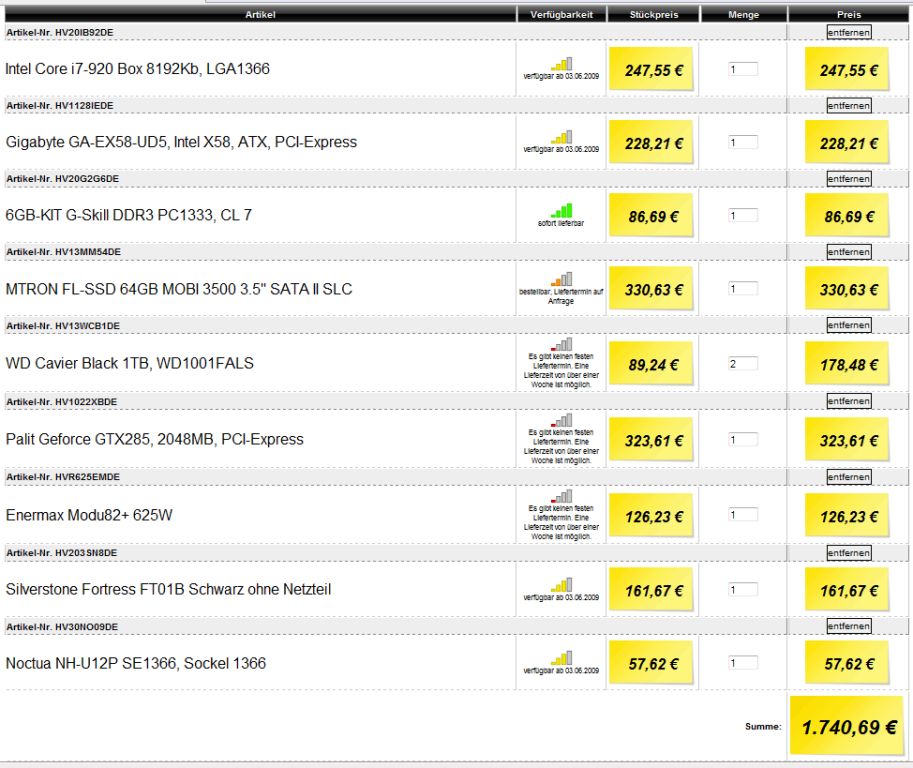
Task: Remove the Noctua NH-U12P item
Action: click(x=849, y=626)
